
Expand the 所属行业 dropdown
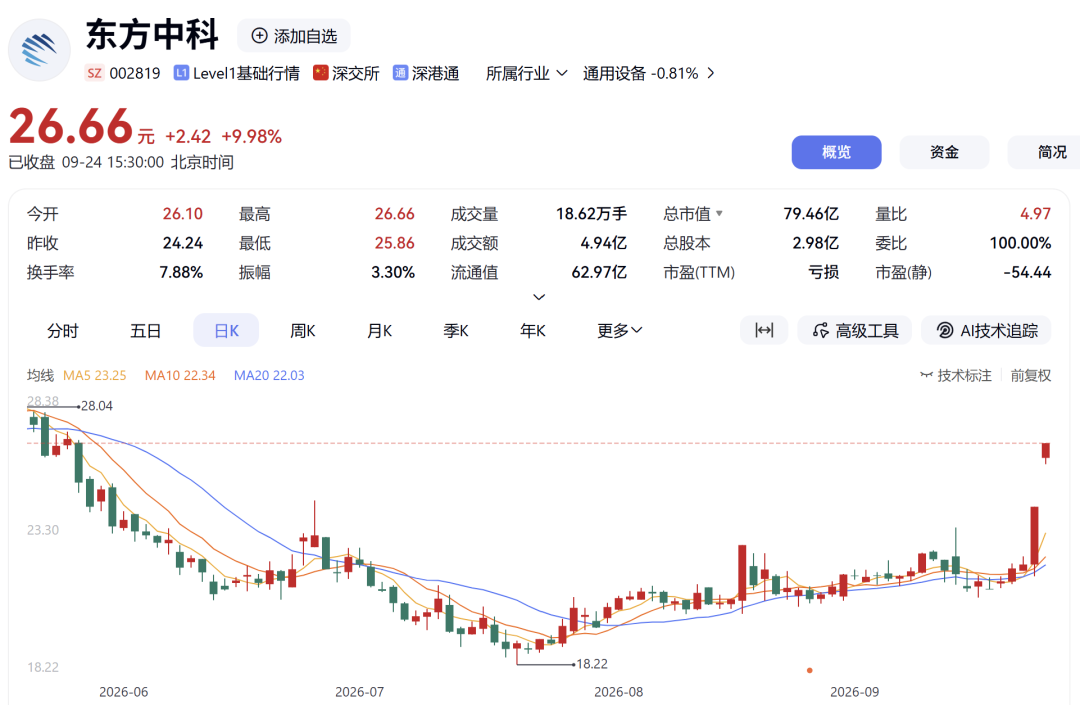(526, 73)
